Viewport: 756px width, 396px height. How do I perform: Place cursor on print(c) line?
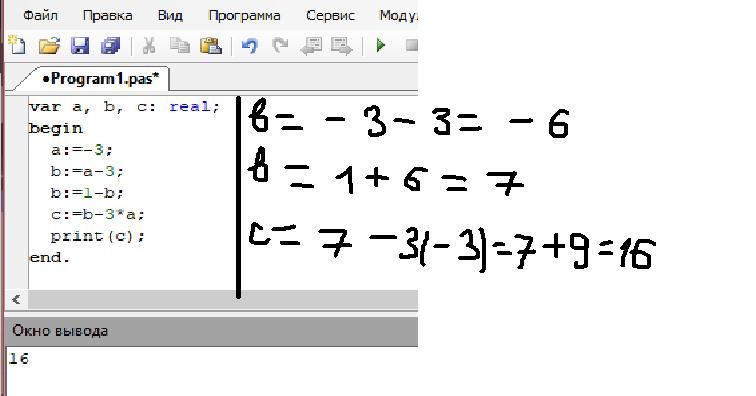tap(97, 236)
